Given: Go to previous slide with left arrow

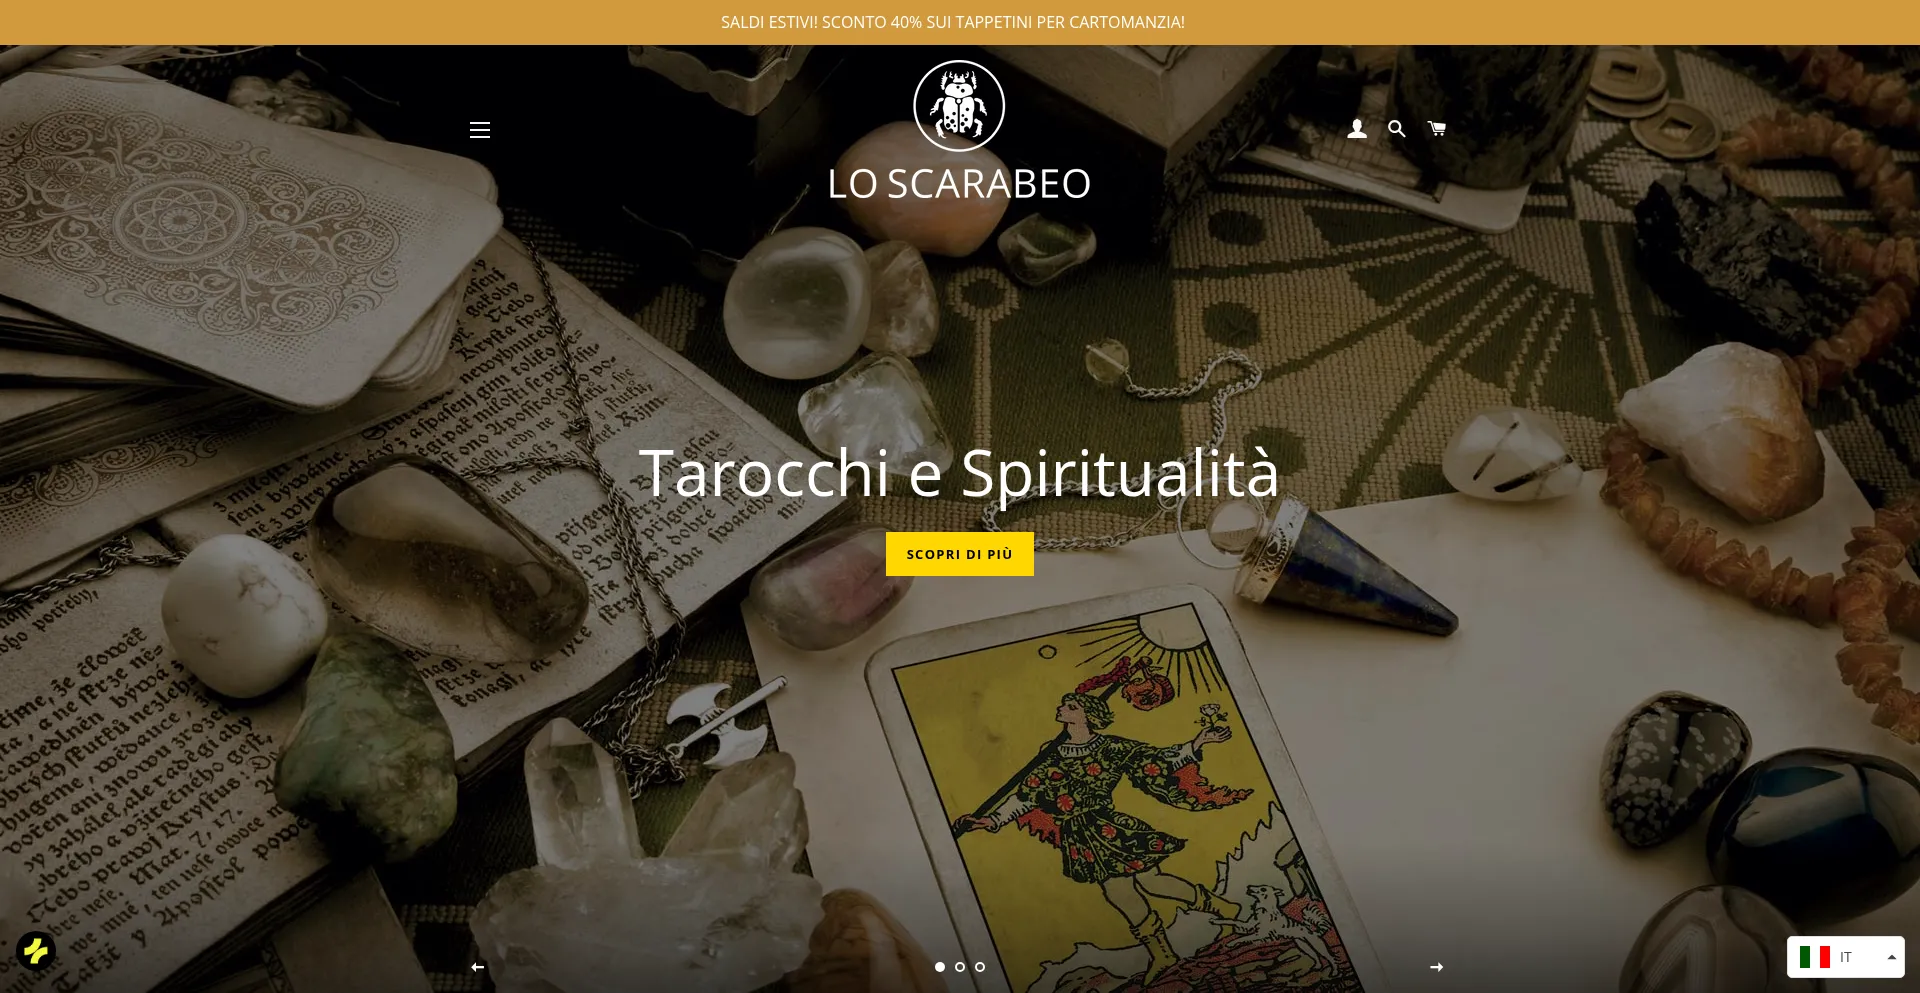Looking at the screenshot, I should (478, 967).
